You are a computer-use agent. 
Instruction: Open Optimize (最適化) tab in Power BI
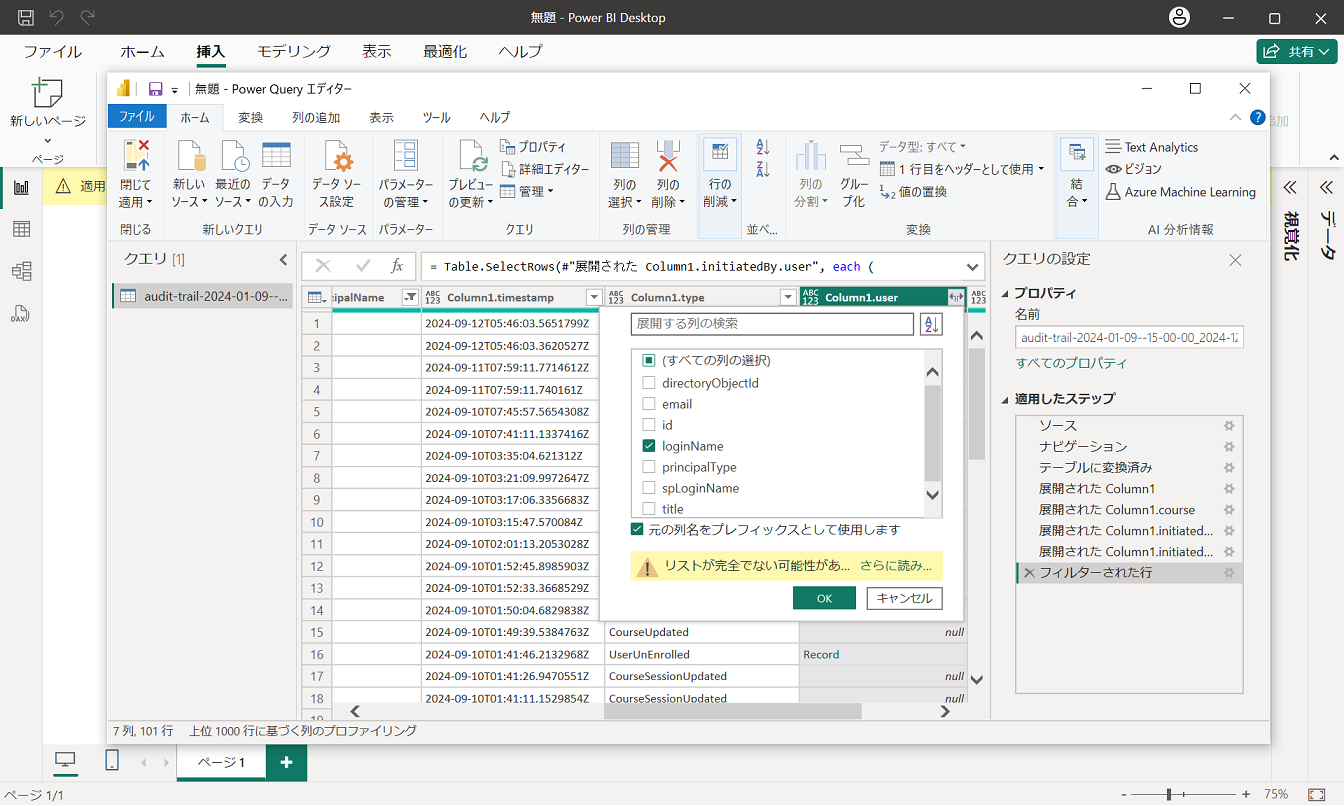[445, 51]
